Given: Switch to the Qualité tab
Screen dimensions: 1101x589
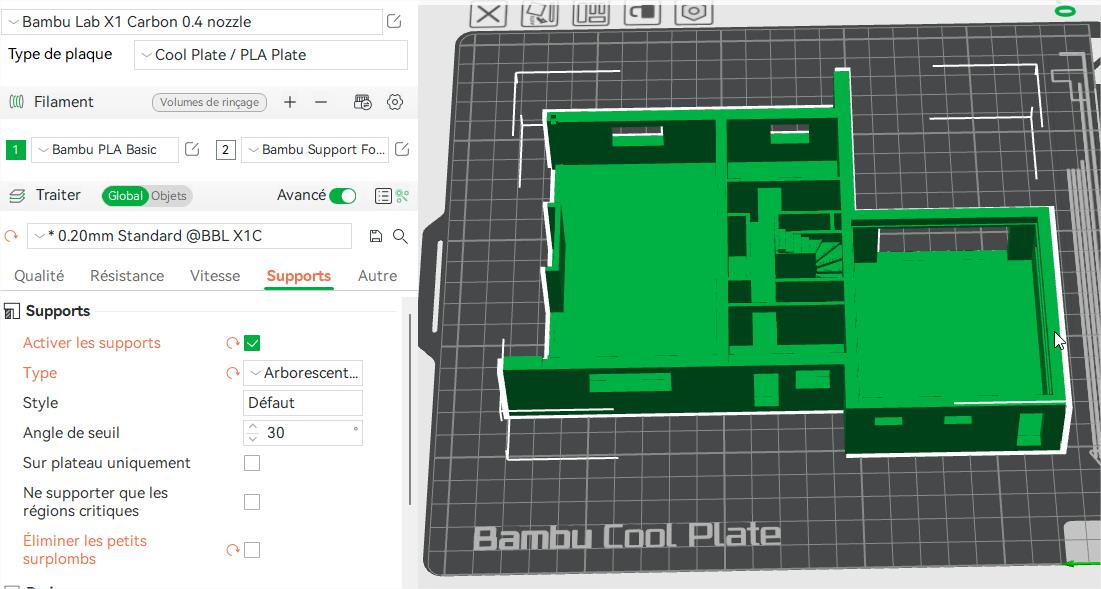Looking at the screenshot, I should click(39, 276).
